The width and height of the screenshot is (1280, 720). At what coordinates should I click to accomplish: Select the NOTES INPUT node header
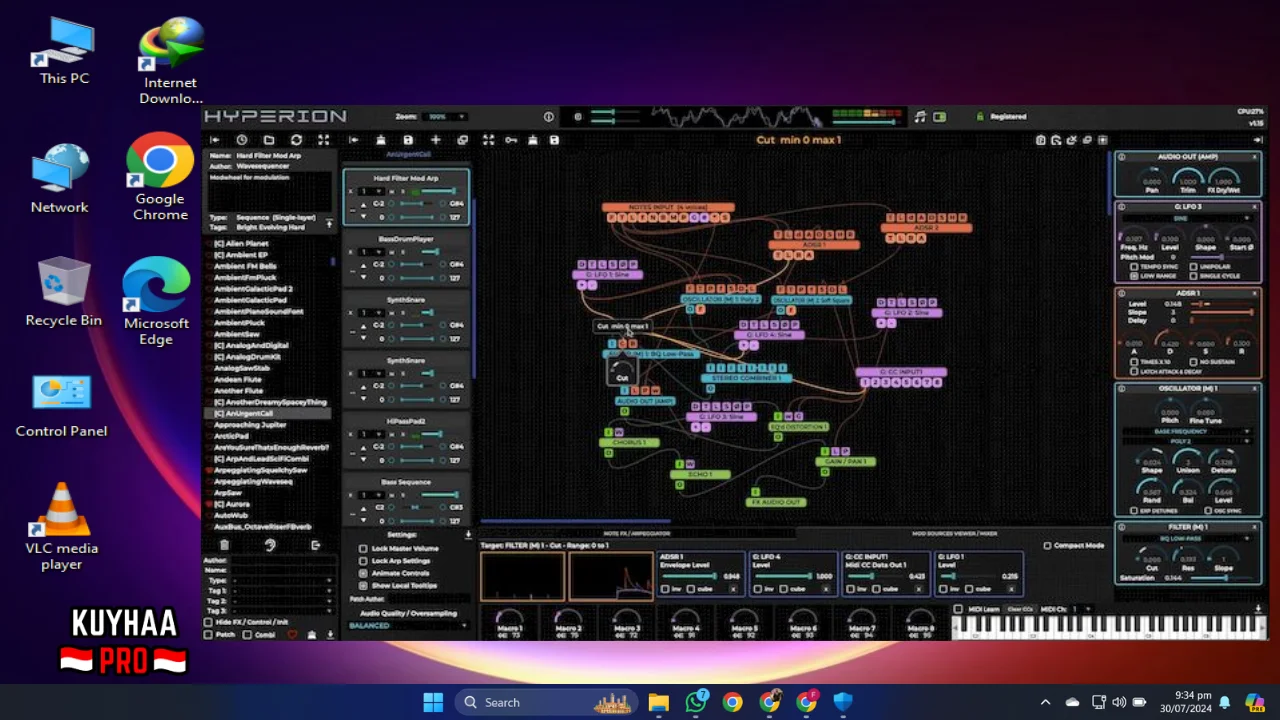(x=668, y=207)
